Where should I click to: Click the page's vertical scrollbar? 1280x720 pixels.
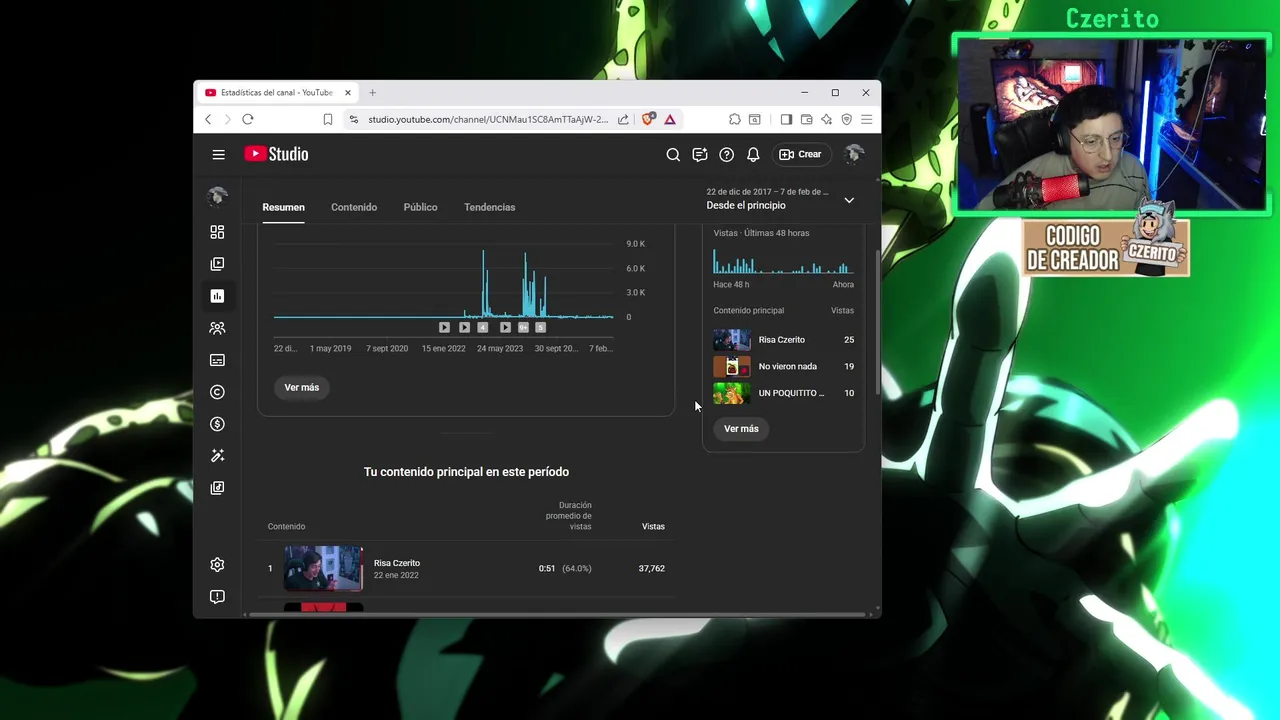(877, 320)
